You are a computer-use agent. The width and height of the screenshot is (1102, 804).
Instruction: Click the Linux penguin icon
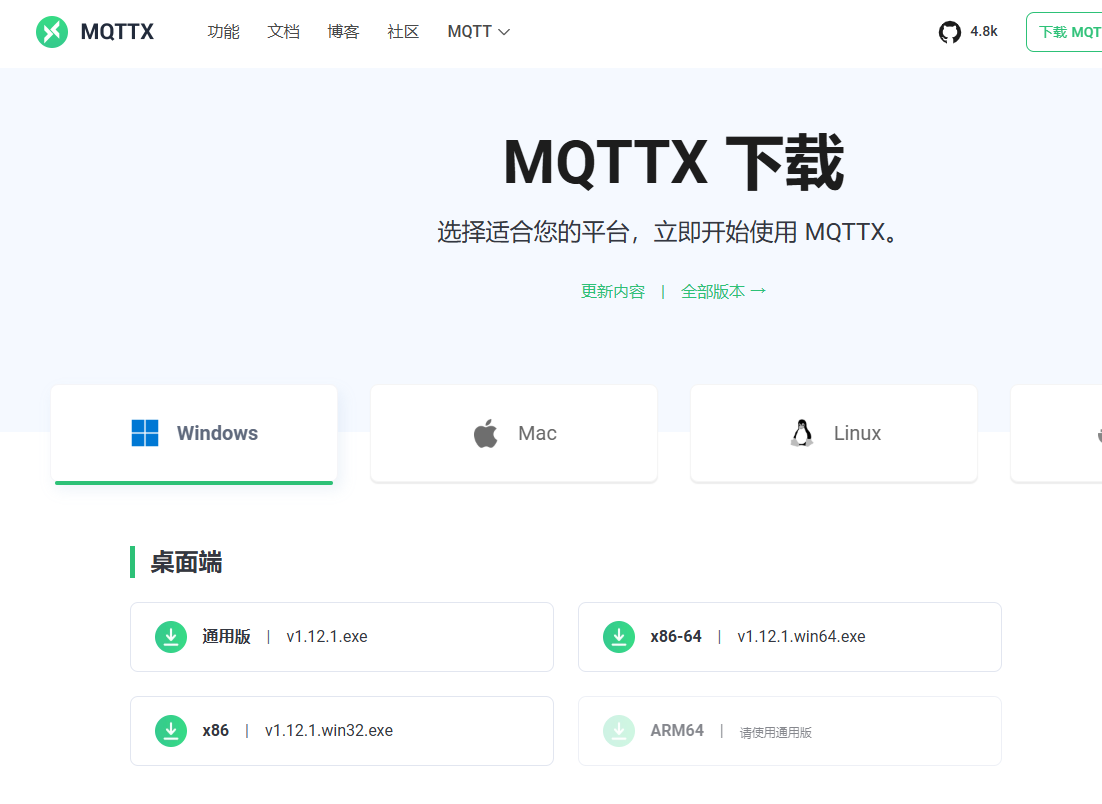(x=802, y=433)
